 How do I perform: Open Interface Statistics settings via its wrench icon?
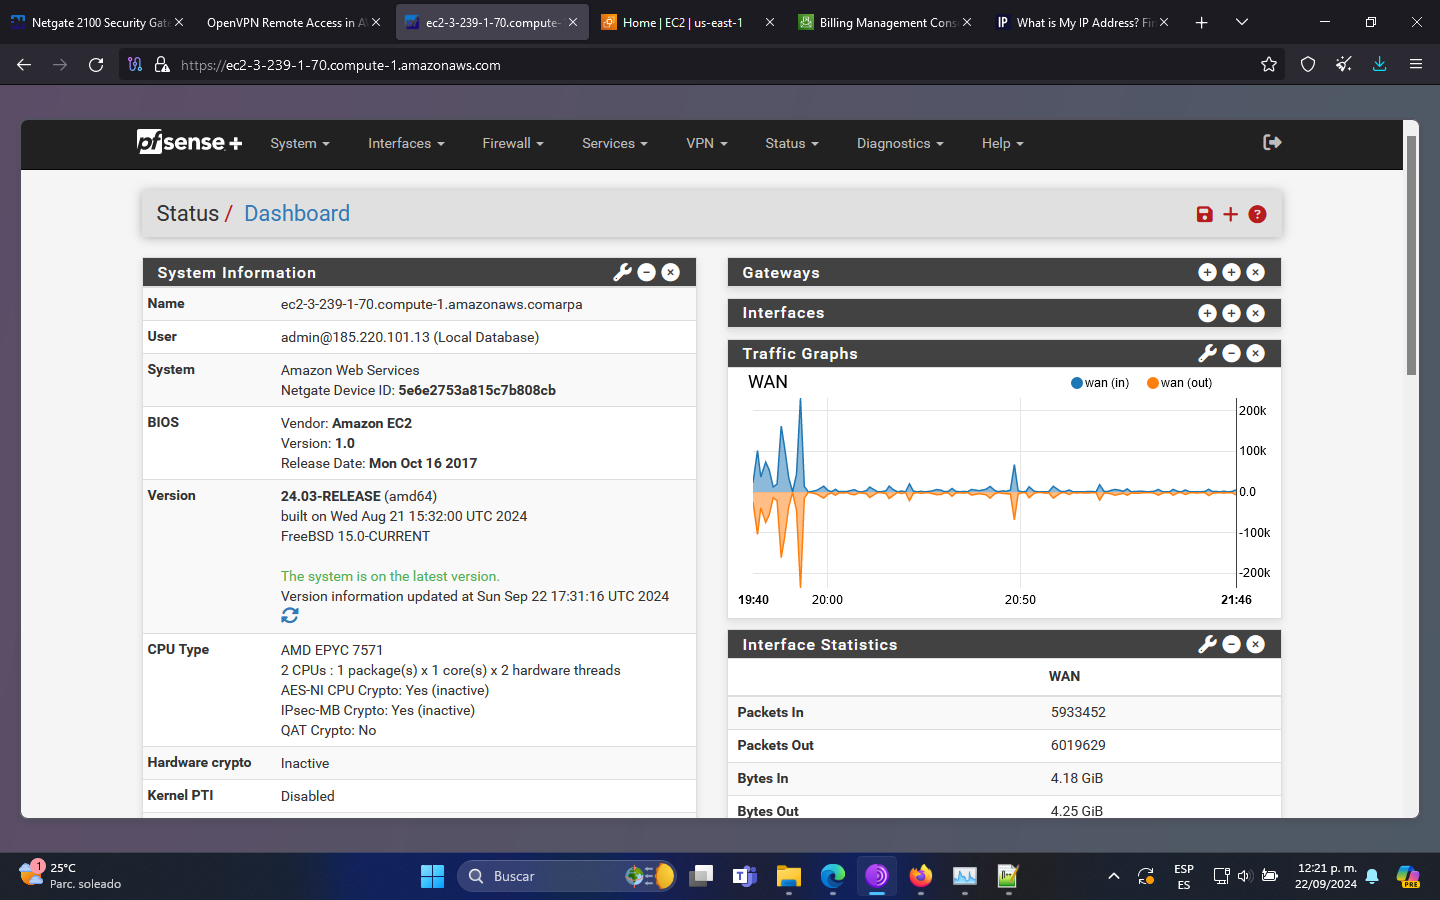click(x=1207, y=644)
